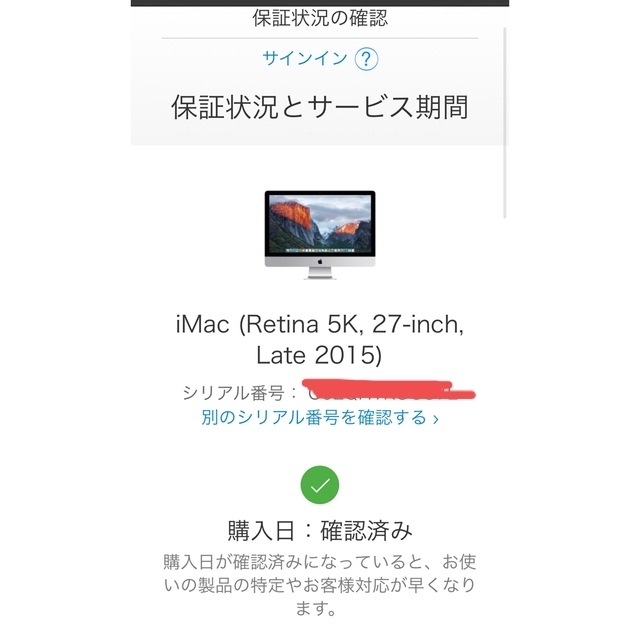
Task: Click the divider line below the page title
Action: (x=320, y=38)
